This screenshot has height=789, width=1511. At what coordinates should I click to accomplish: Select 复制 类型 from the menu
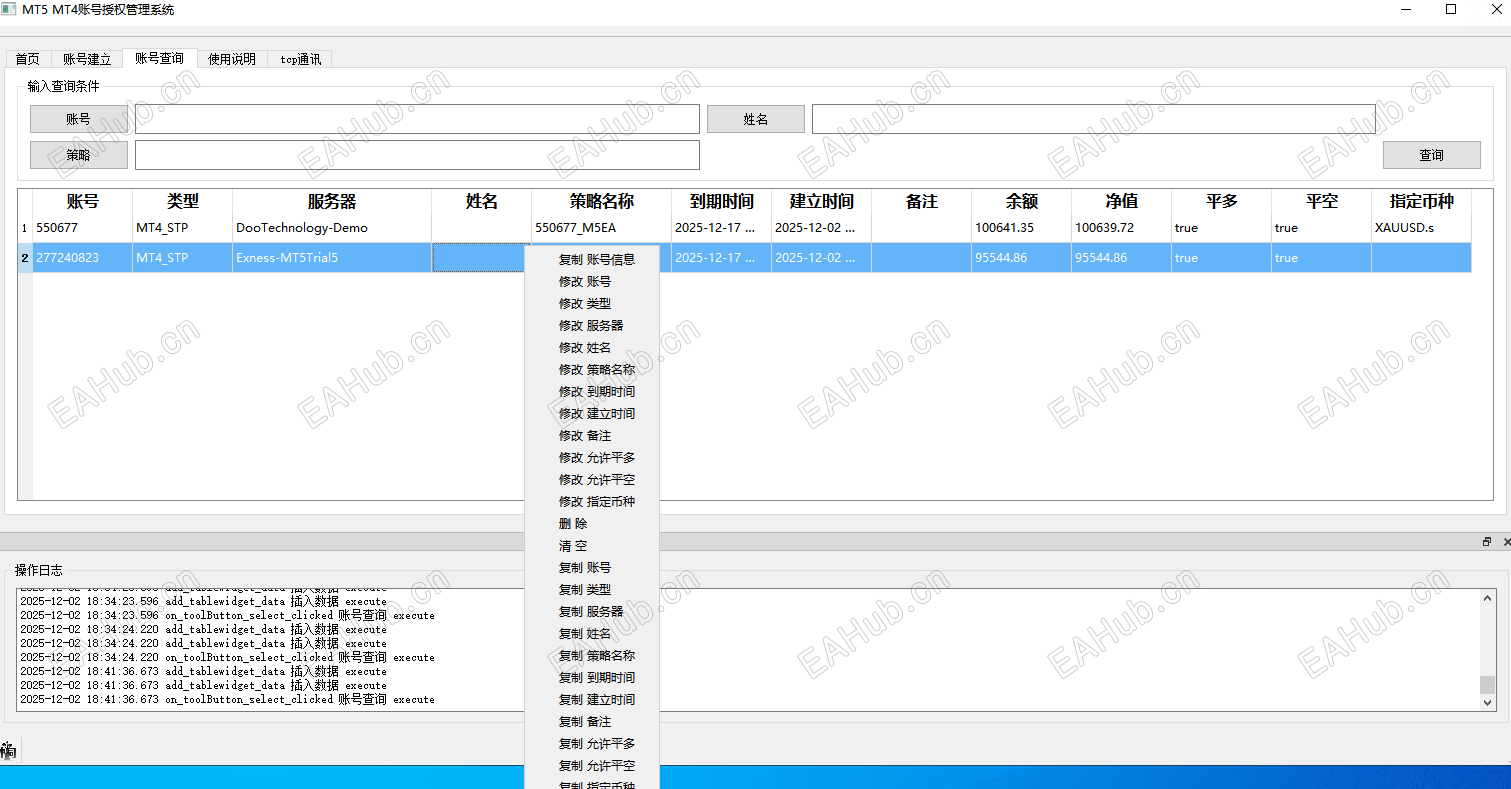point(592,589)
